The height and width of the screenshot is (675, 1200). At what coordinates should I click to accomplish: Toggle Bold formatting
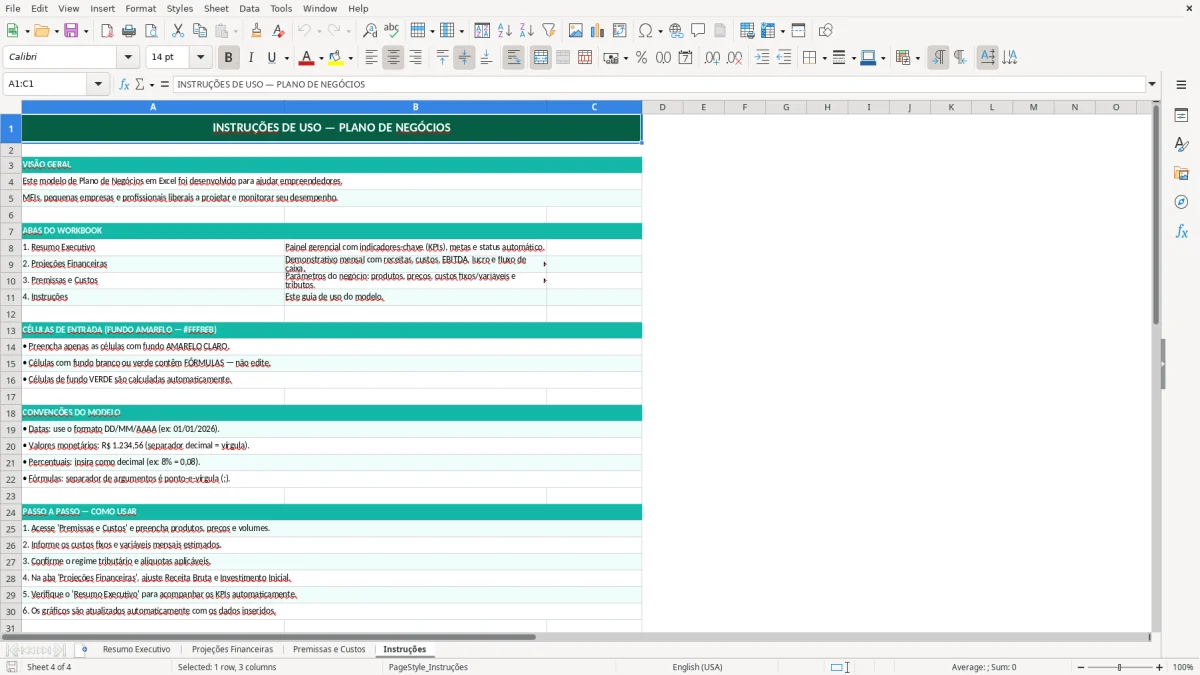coord(228,58)
